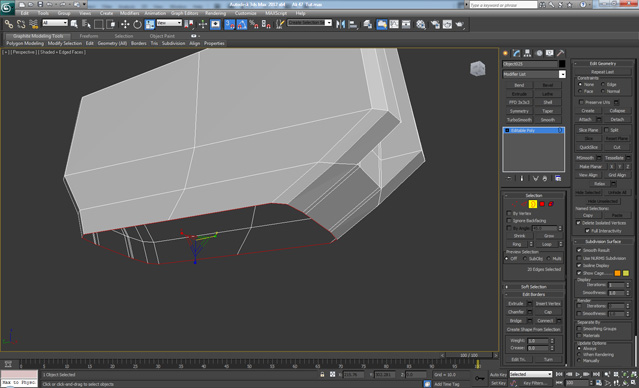This screenshot has width=639, height=388.
Task: Uncheck the Smooth Result checkbox
Action: [x=579, y=250]
